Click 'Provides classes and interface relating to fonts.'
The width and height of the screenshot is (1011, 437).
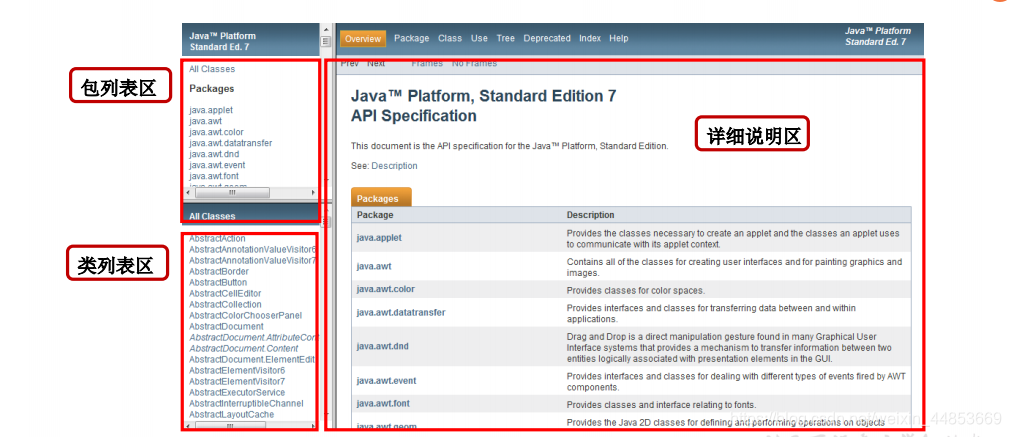click(x=662, y=405)
